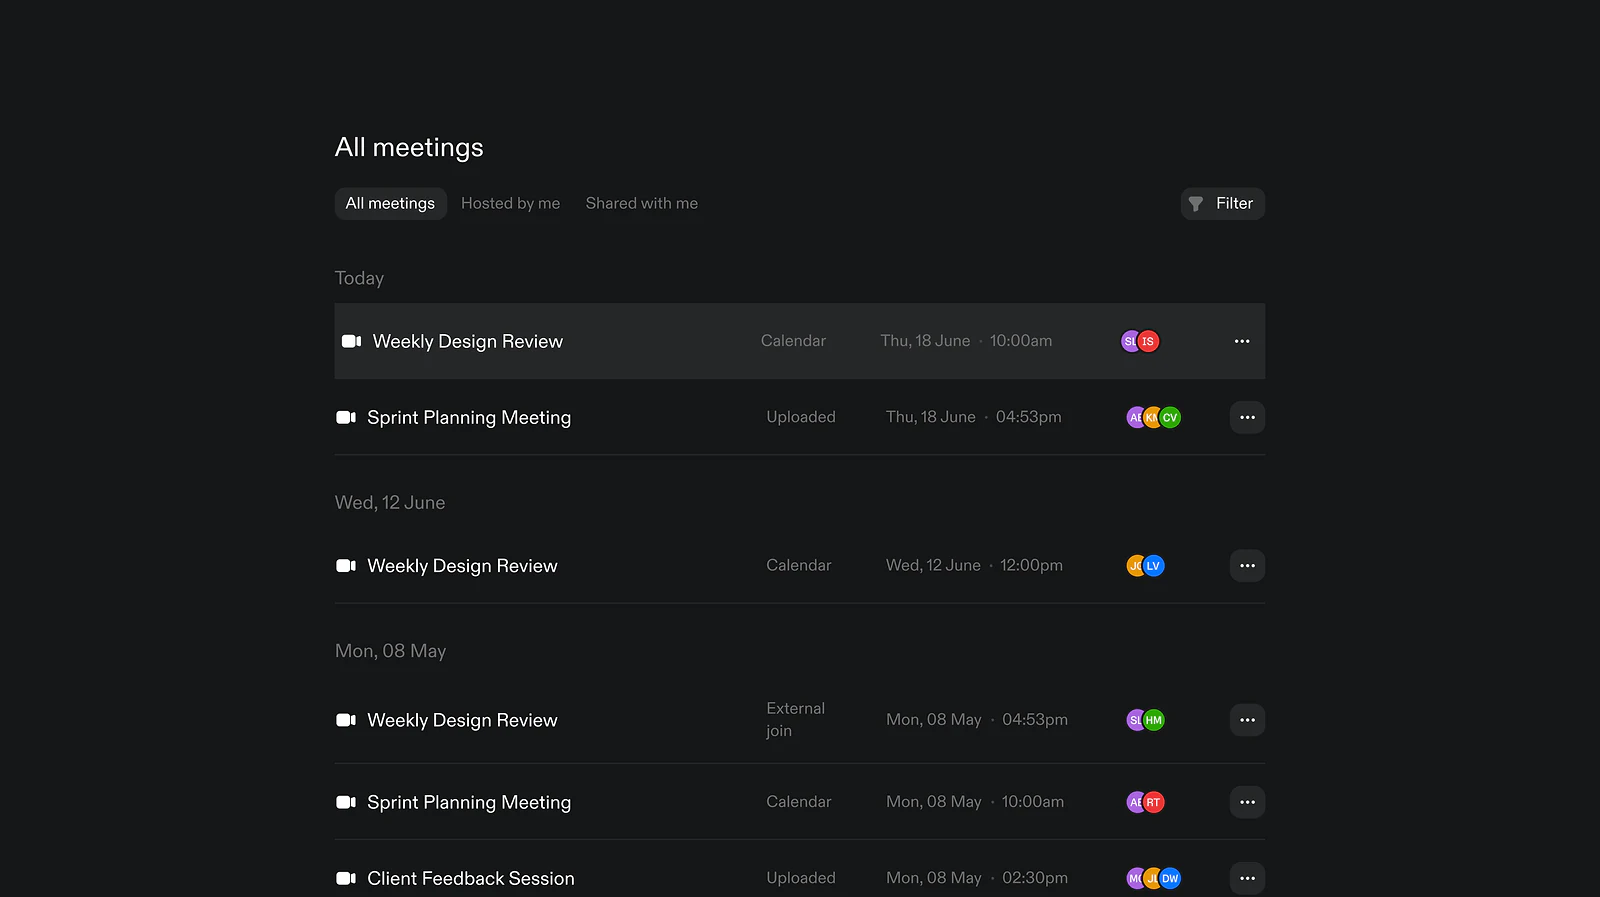This screenshot has width=1600, height=897.
Task: Open more options for the External join meeting
Action: pyautogui.click(x=1247, y=720)
